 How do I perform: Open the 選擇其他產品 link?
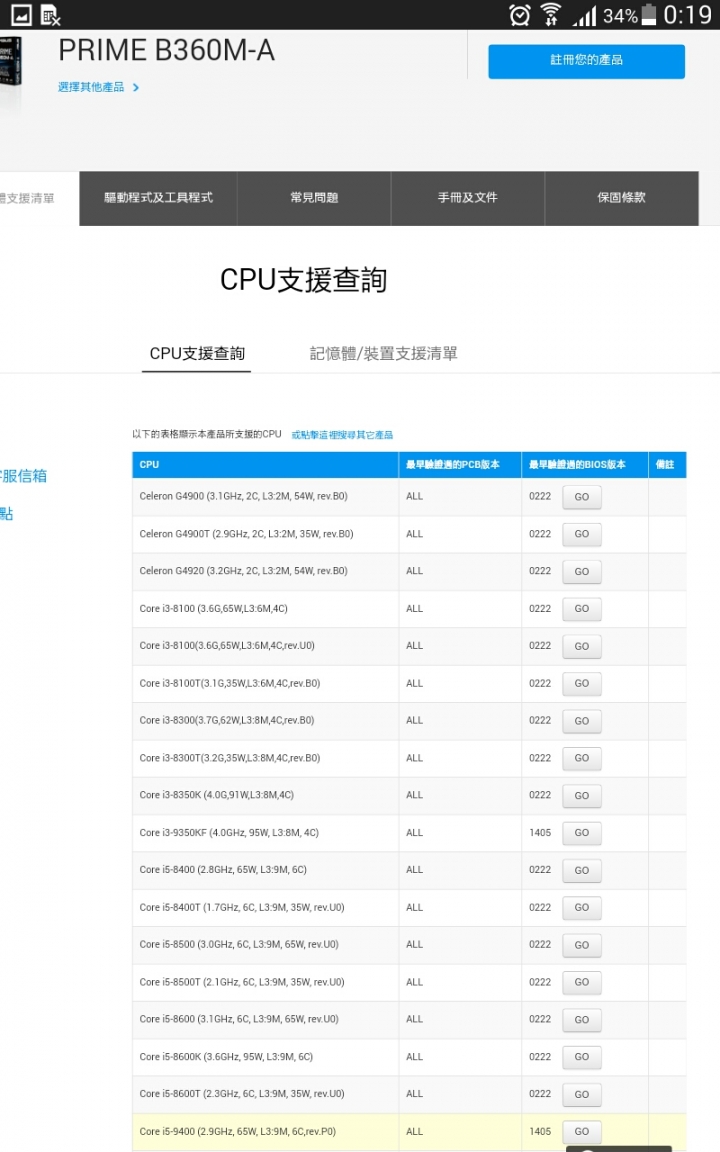point(98,87)
